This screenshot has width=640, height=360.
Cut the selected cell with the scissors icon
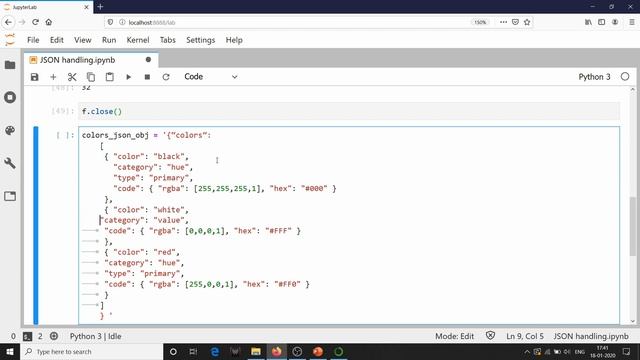(72, 77)
